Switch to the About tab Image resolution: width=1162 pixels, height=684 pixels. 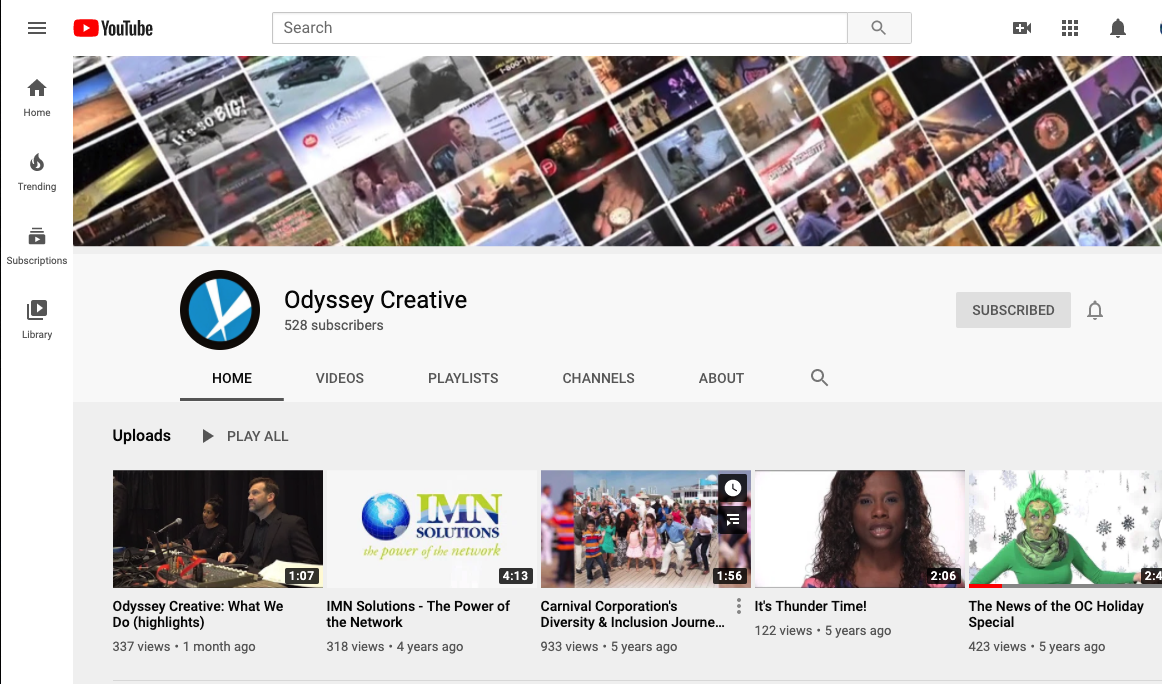pyautogui.click(x=721, y=378)
